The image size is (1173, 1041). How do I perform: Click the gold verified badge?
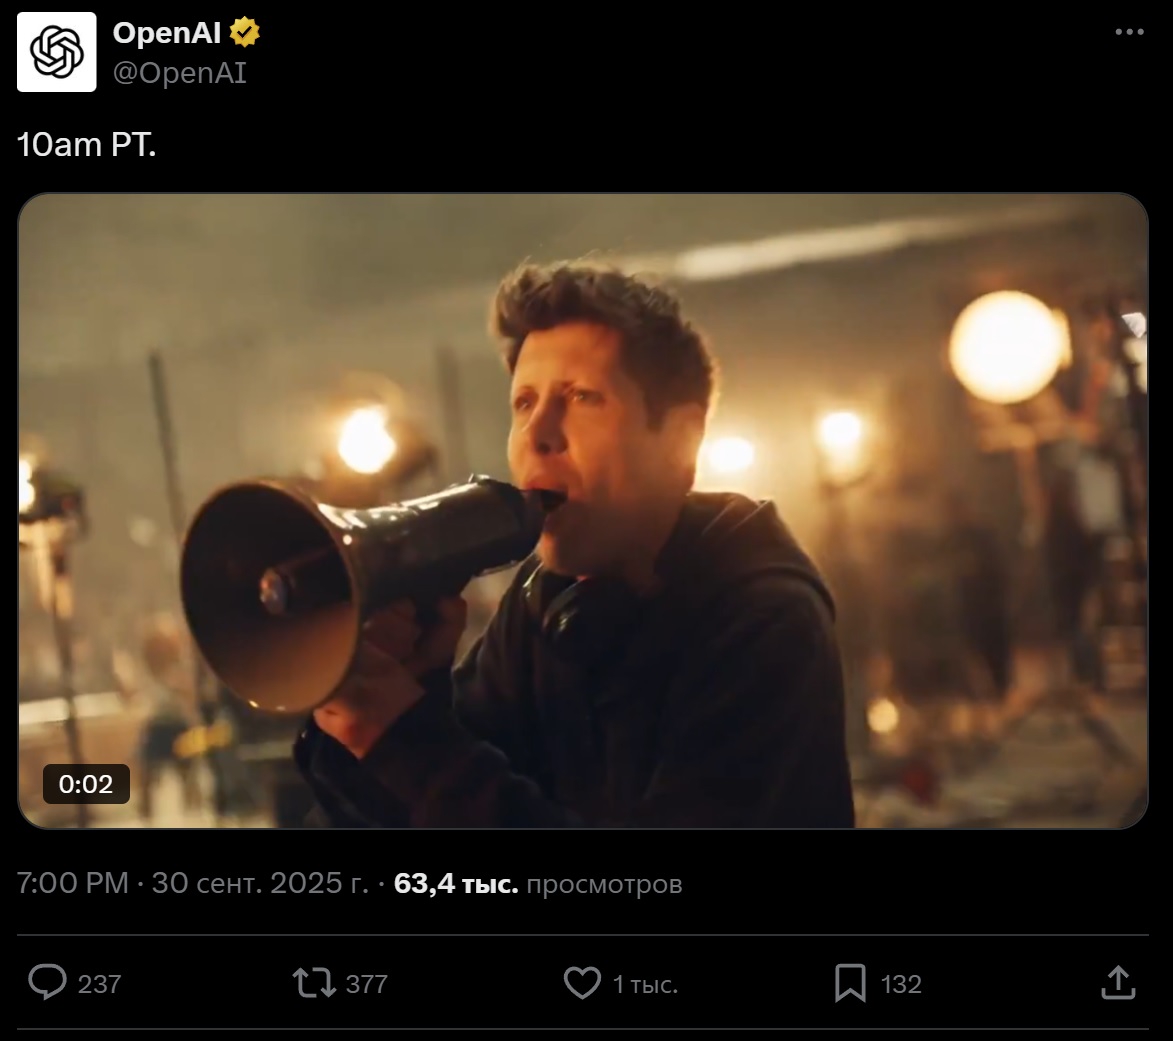point(245,33)
